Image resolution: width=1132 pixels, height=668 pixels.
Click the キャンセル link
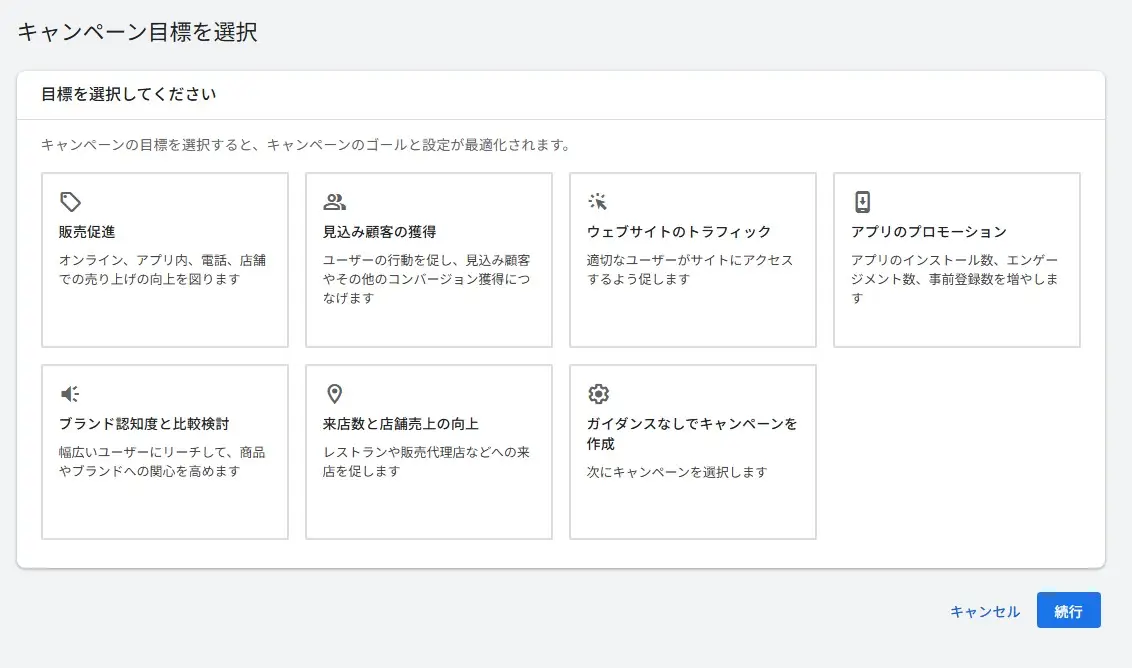point(984,610)
